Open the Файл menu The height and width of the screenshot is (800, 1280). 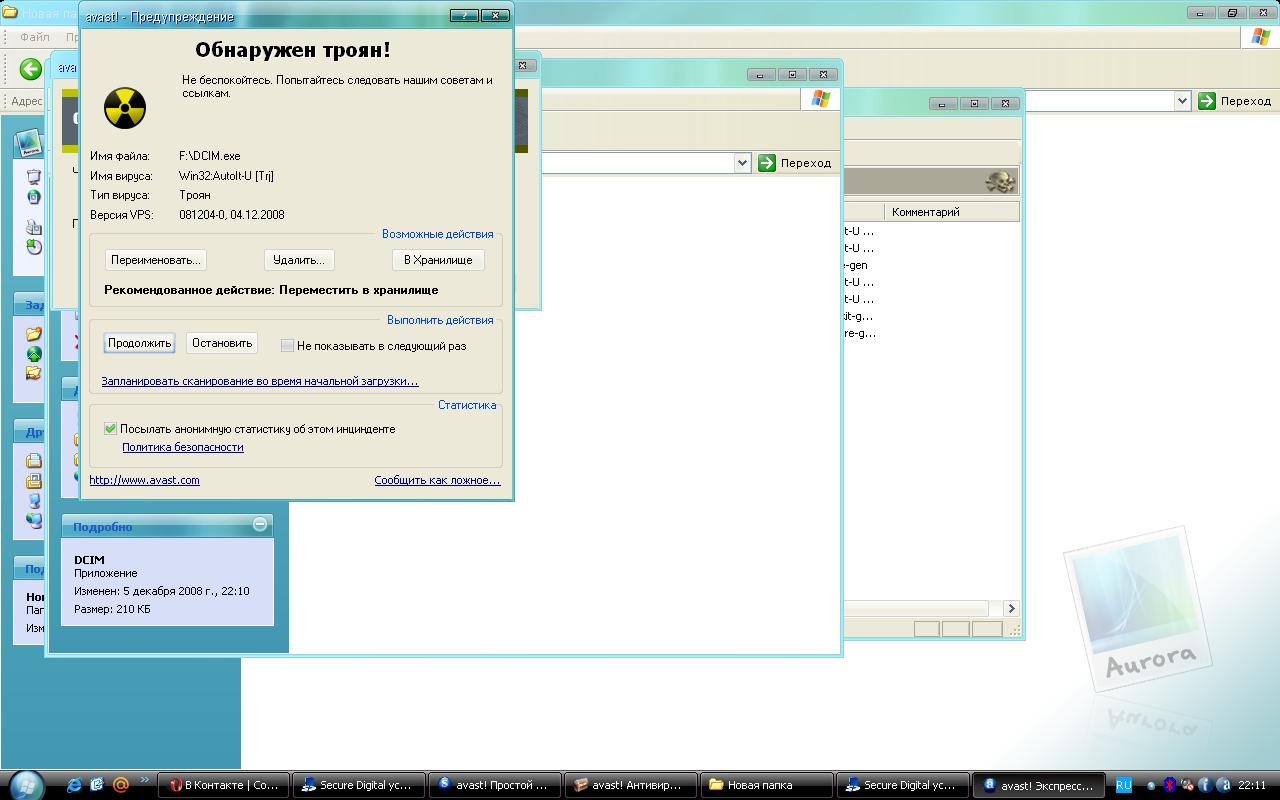(35, 37)
